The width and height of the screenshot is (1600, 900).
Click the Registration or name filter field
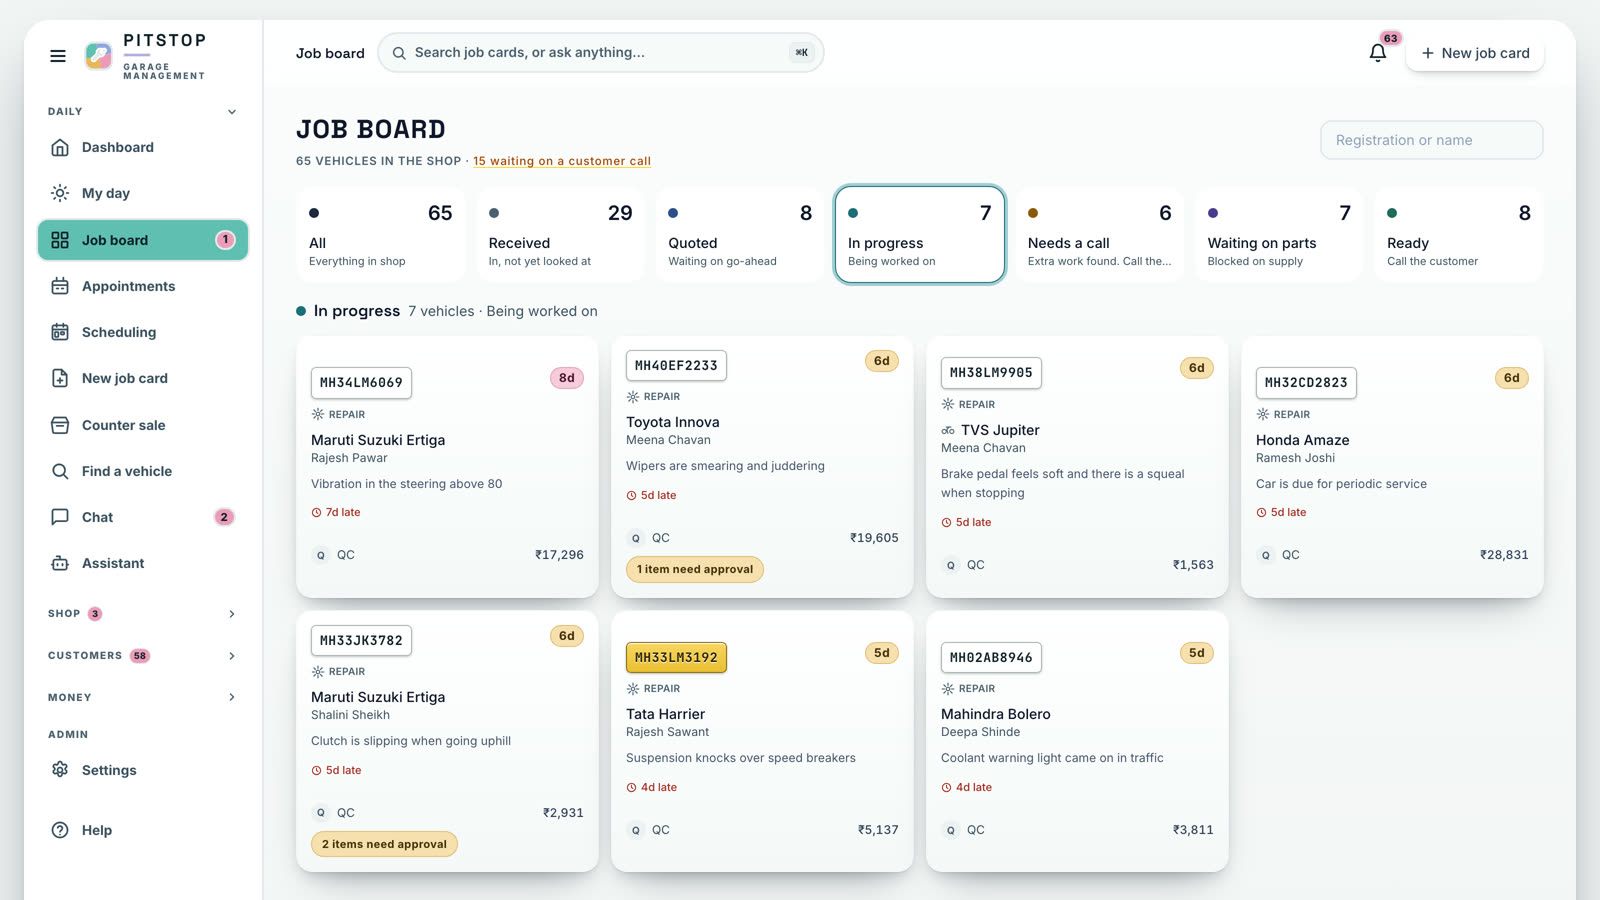(x=1432, y=140)
